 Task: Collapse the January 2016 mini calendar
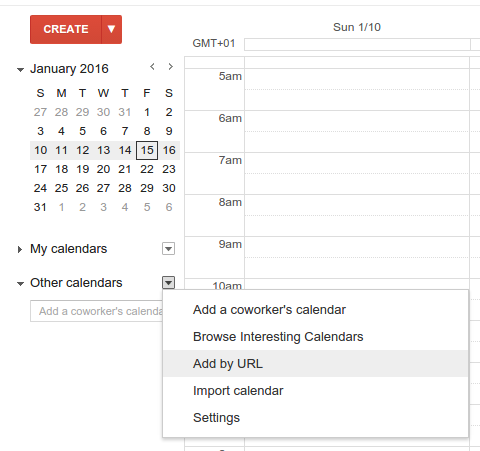point(20,70)
